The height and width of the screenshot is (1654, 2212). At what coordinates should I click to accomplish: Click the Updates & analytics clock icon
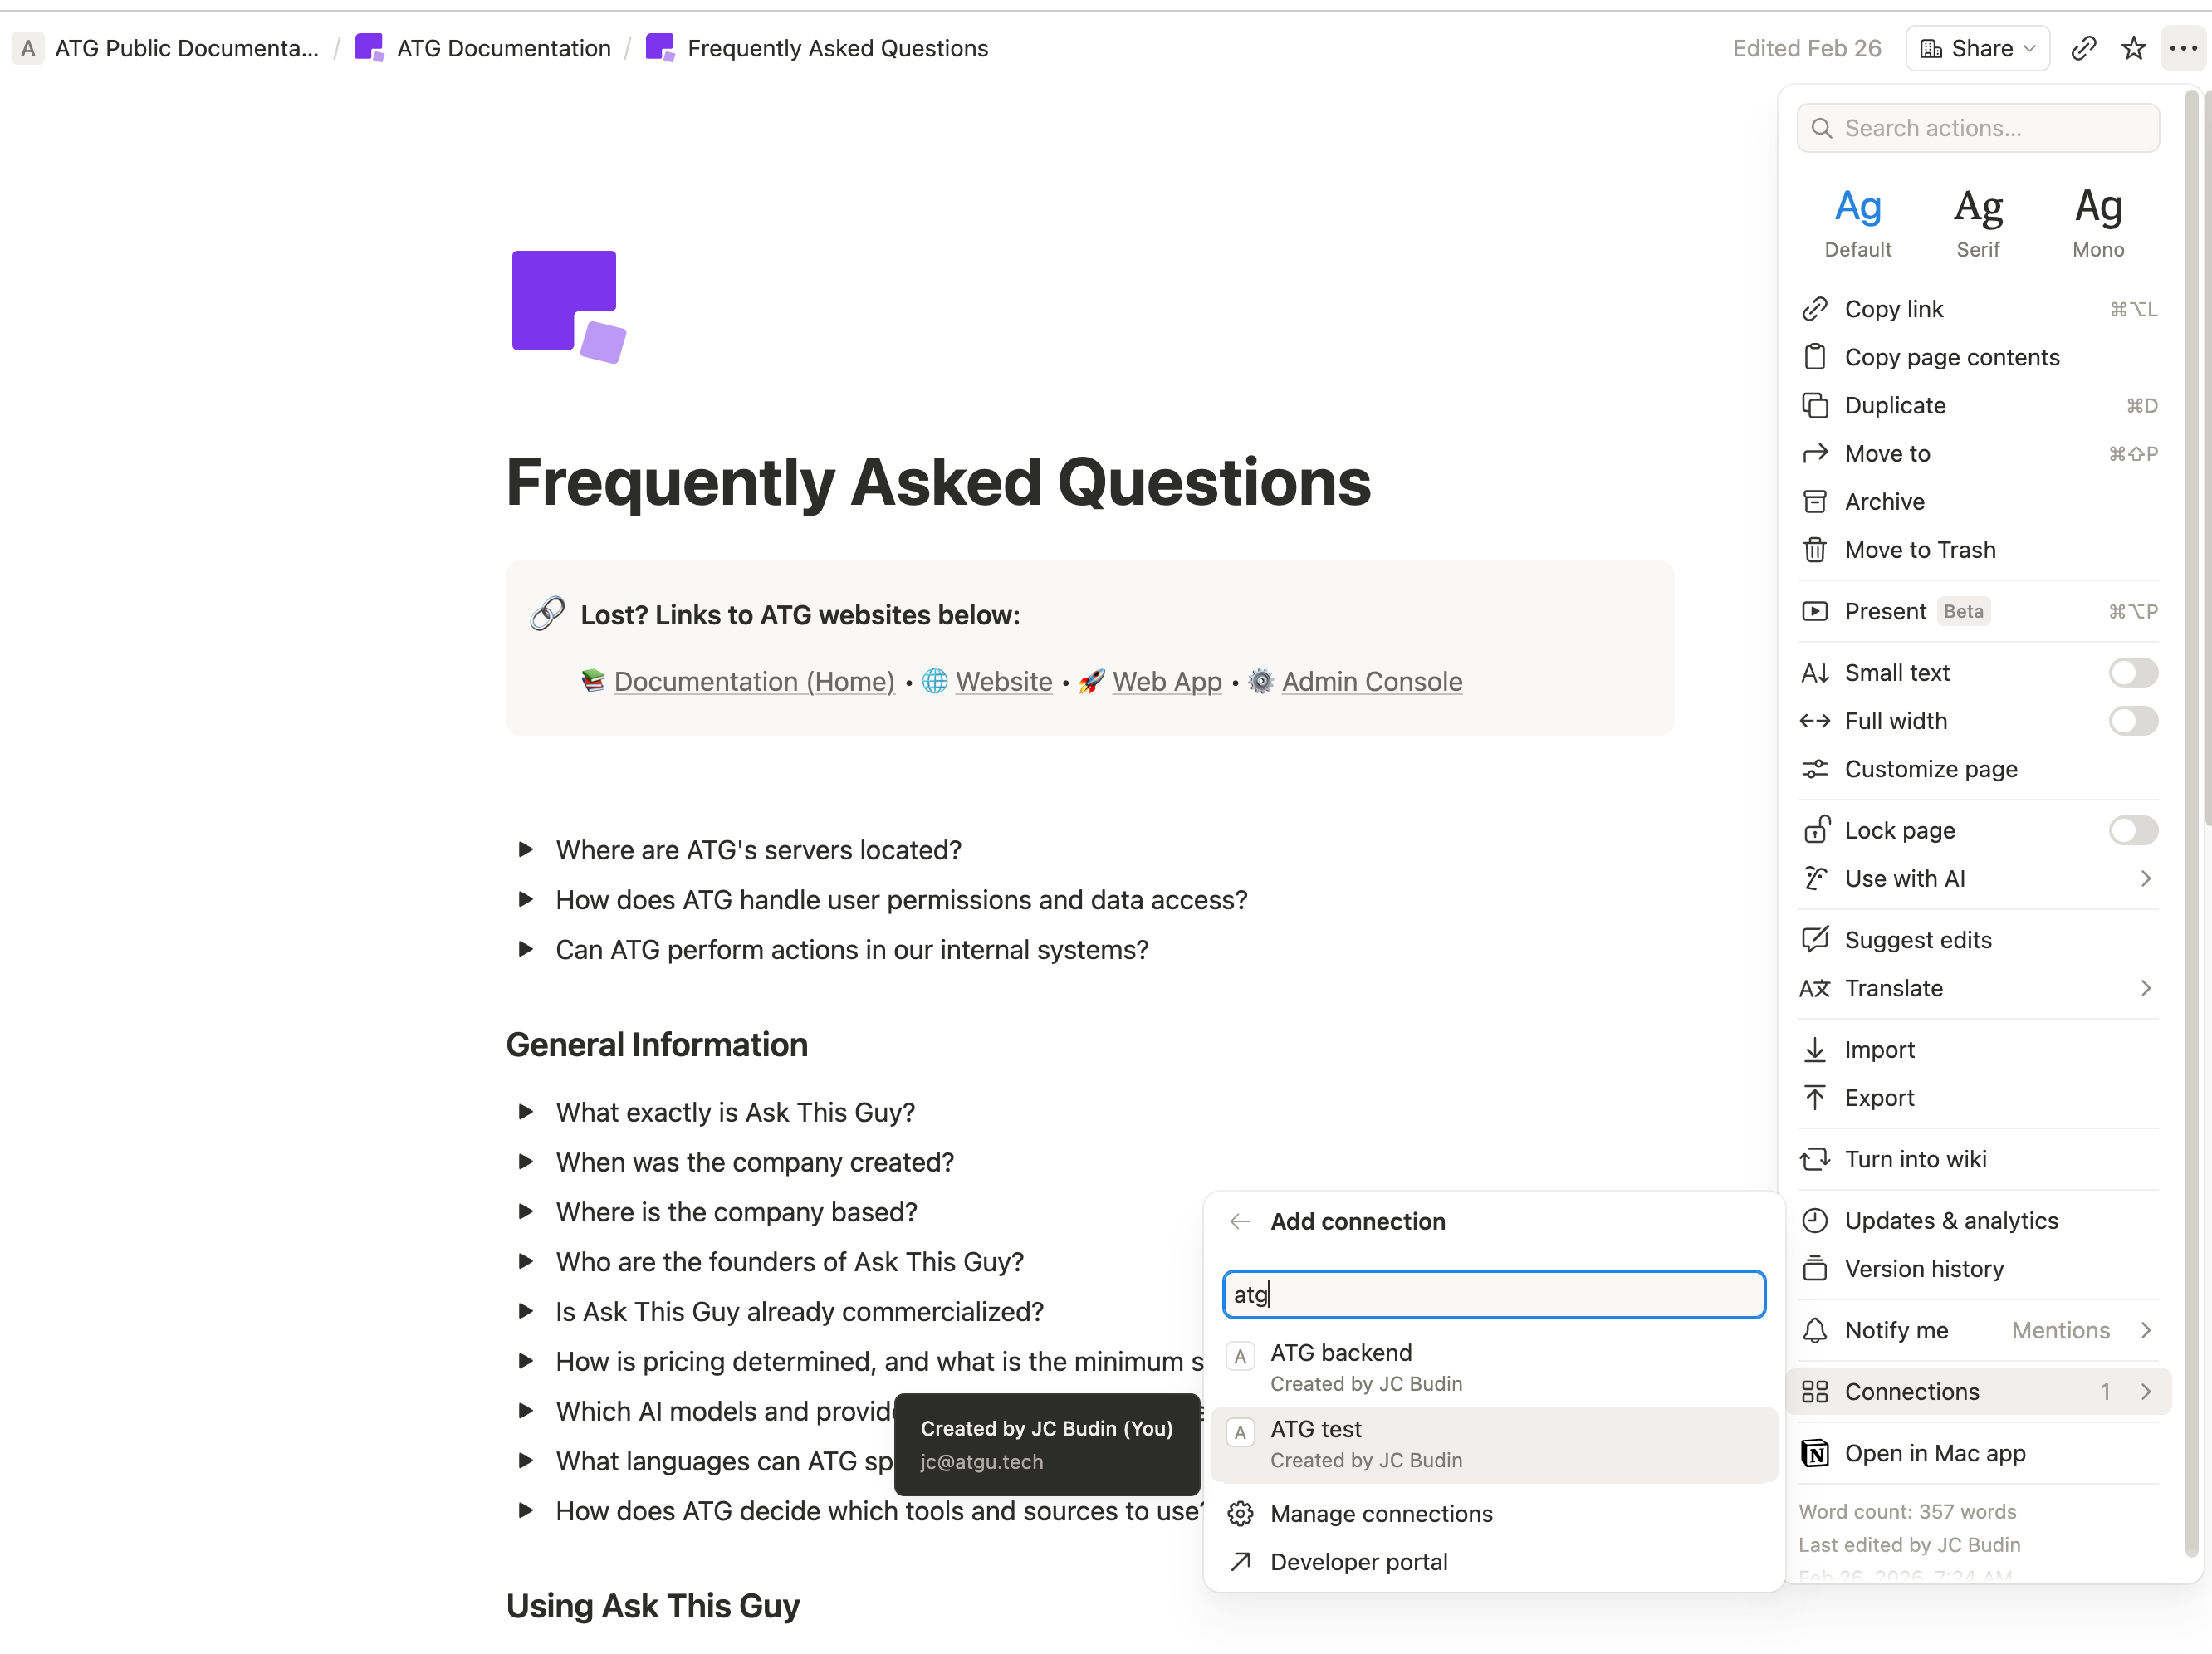click(x=1814, y=1220)
